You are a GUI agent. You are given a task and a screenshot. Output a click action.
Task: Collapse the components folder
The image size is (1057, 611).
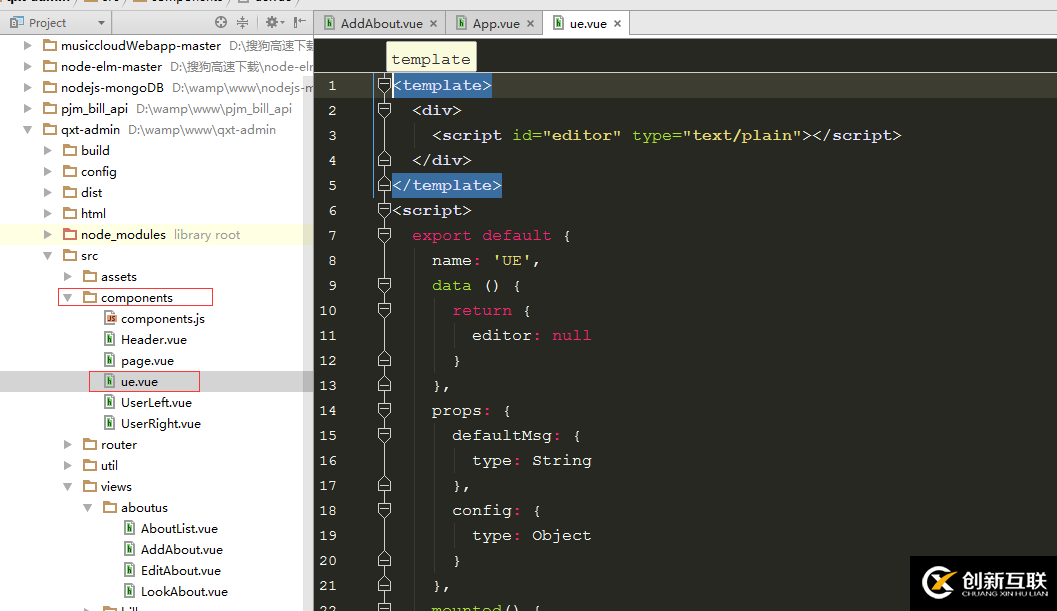click(x=67, y=298)
